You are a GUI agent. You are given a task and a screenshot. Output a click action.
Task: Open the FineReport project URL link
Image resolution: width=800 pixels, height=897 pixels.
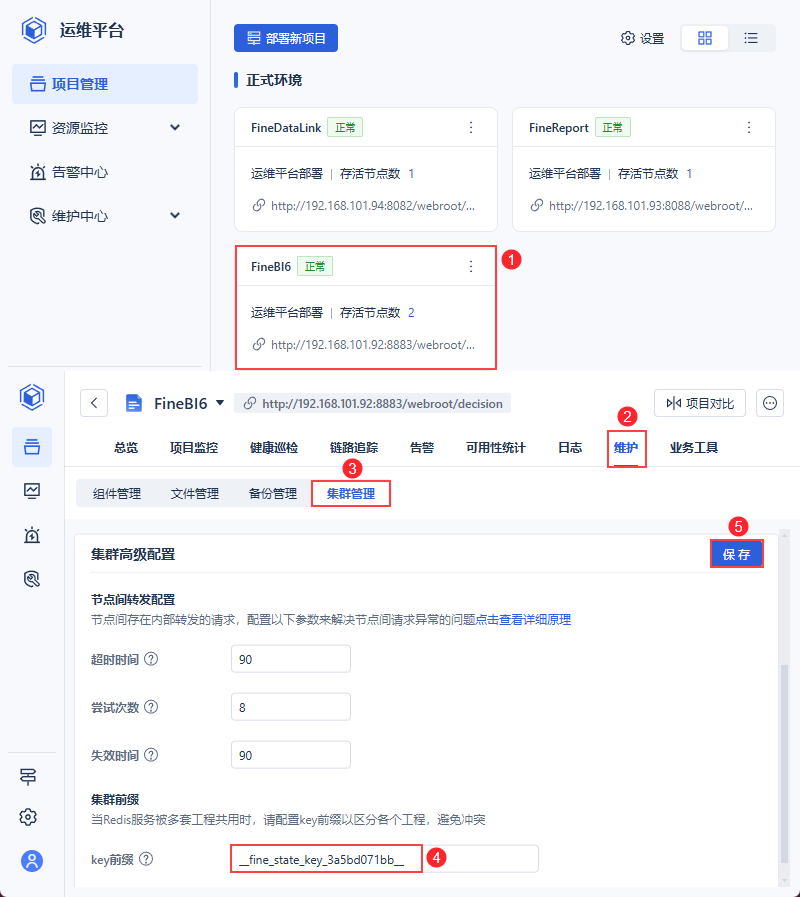click(651, 206)
